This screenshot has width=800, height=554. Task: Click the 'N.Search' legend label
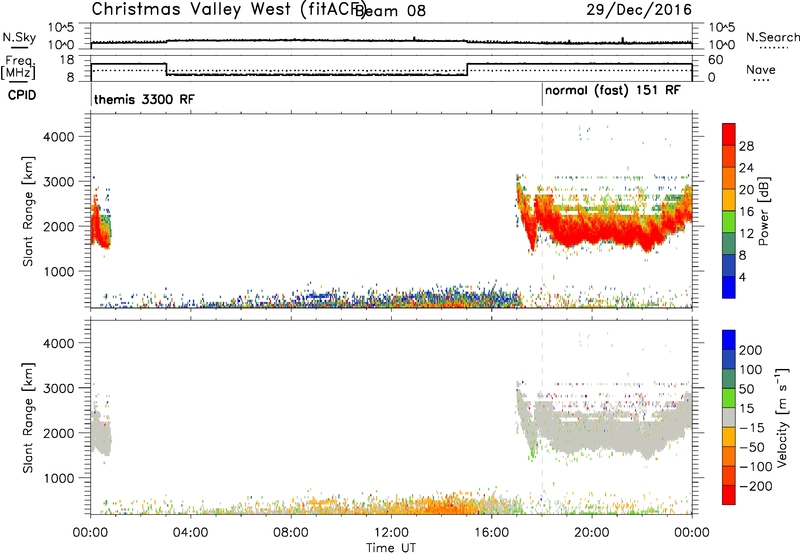tap(772, 37)
